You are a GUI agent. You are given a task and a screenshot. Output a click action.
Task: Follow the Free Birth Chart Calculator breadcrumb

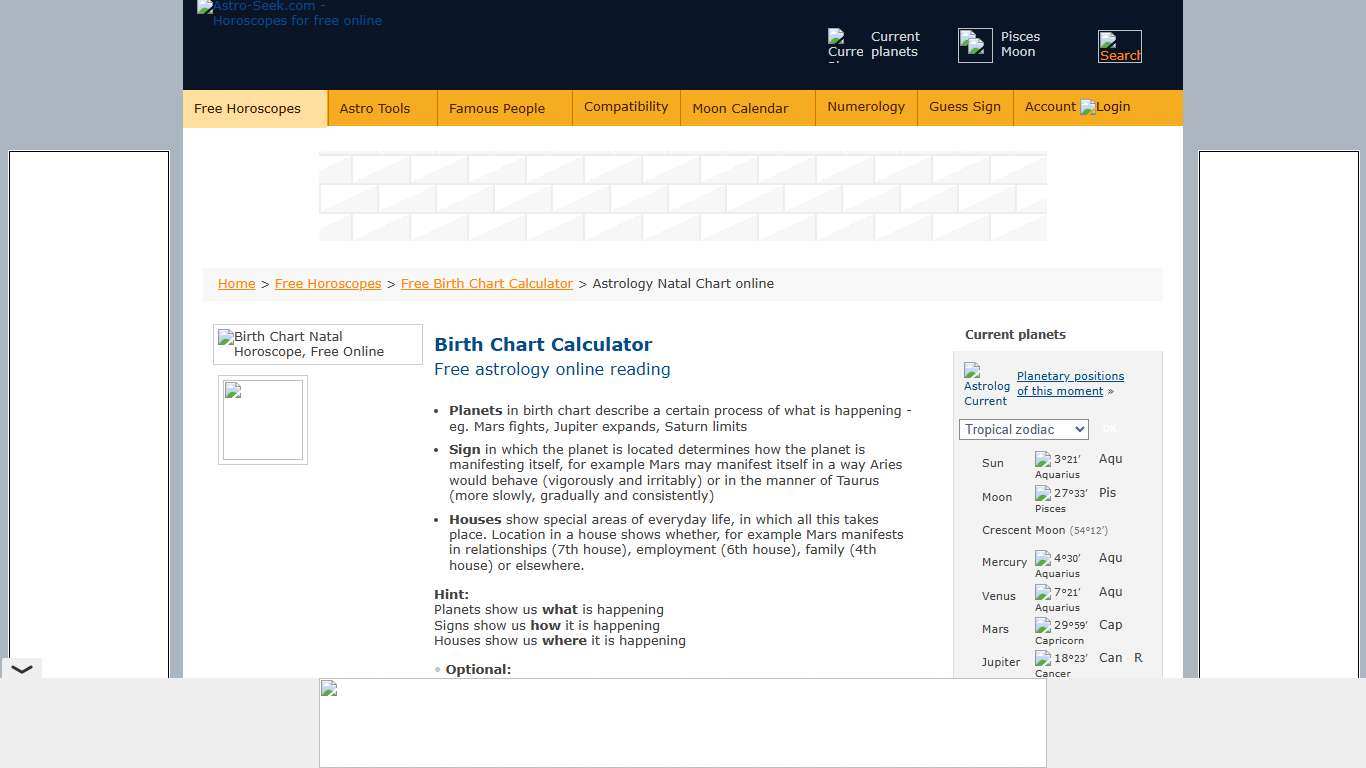(486, 283)
